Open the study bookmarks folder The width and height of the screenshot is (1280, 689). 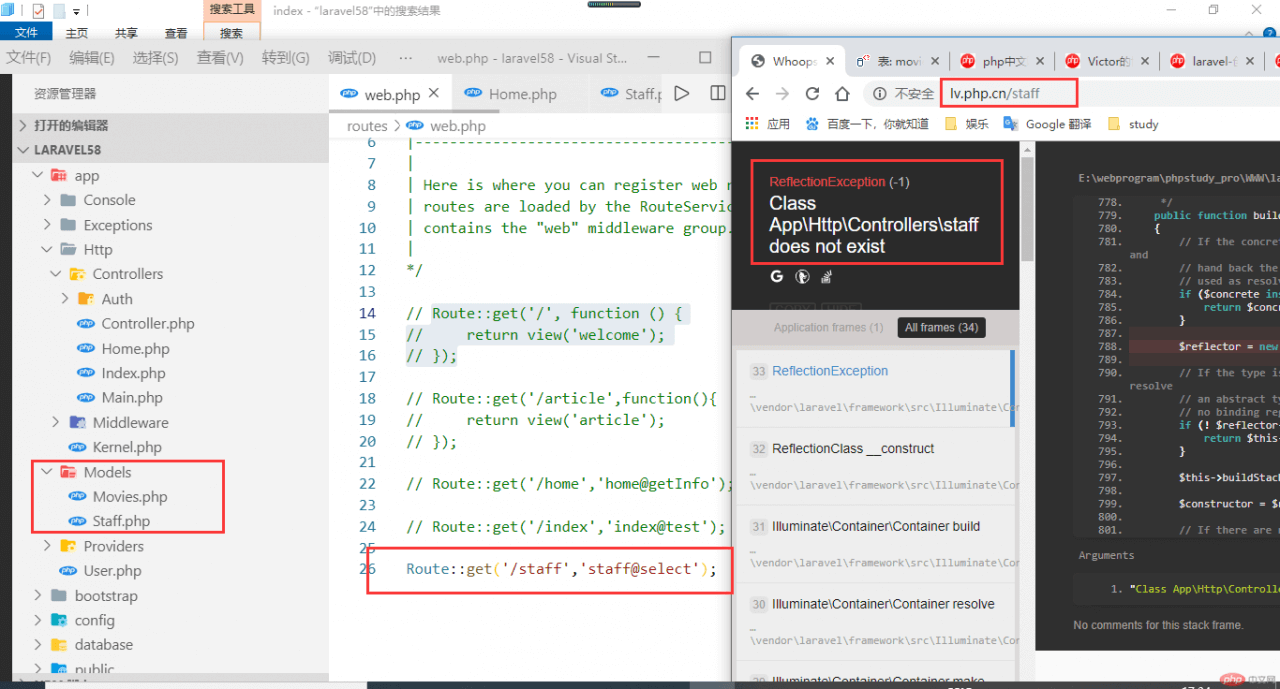(1133, 124)
